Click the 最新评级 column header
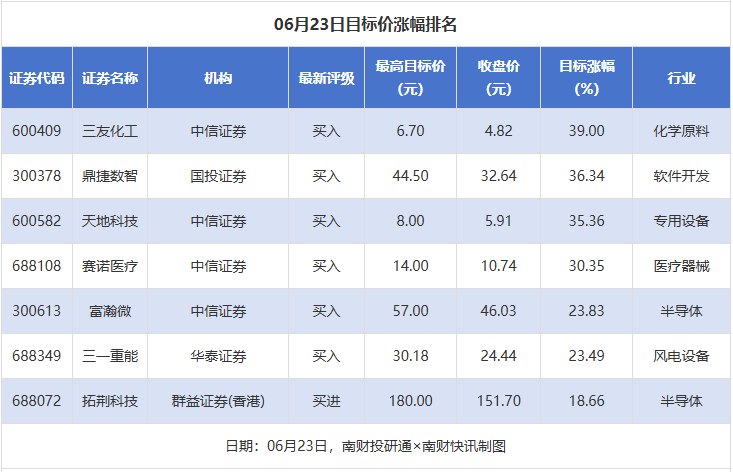This screenshot has height=472, width=733. tap(326, 78)
